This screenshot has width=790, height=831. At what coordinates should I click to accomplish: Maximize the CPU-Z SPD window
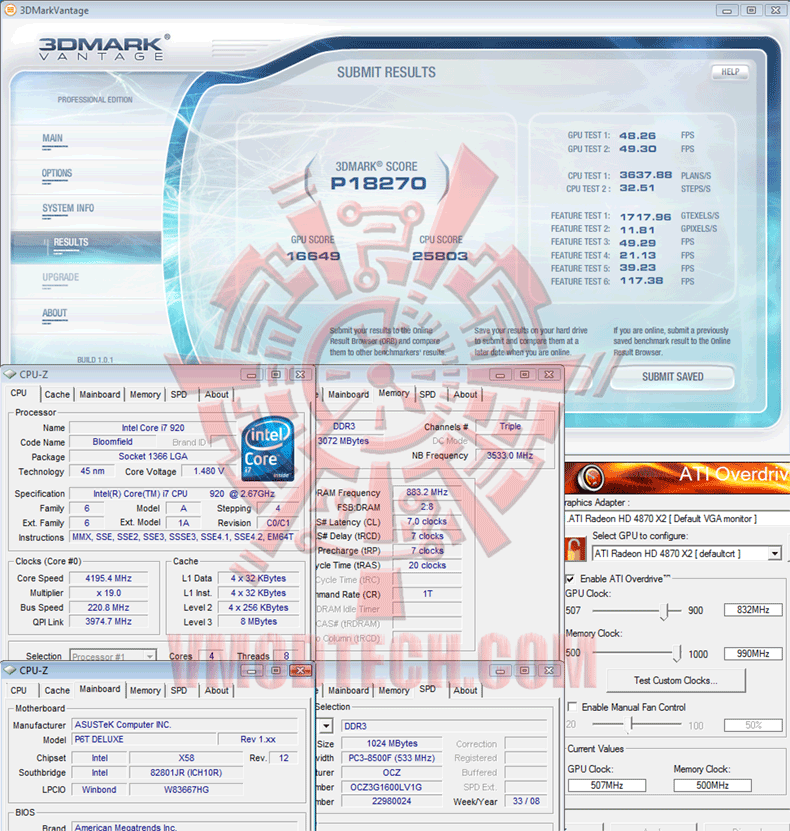[525, 670]
